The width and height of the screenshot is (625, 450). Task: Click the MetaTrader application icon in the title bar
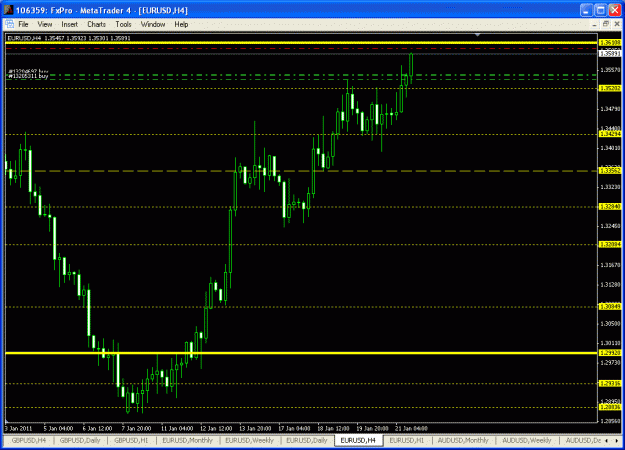tap(8, 10)
